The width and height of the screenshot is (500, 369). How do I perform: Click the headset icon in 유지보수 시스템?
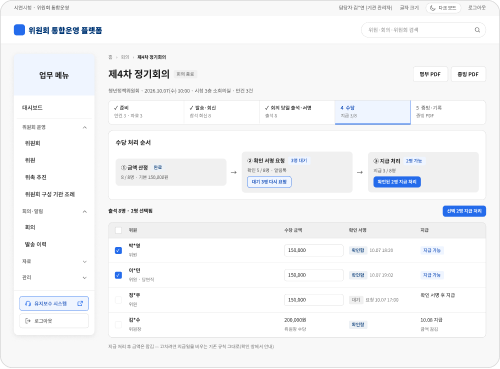28,304
